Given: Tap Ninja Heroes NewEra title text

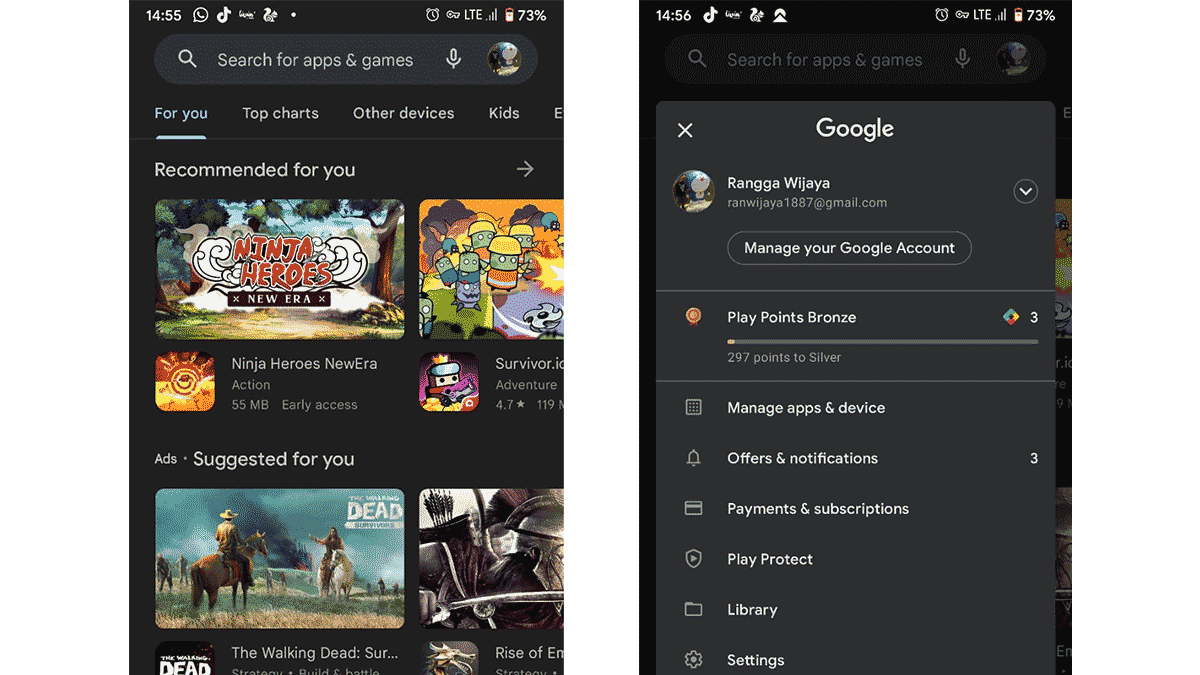Looking at the screenshot, I should [x=304, y=364].
